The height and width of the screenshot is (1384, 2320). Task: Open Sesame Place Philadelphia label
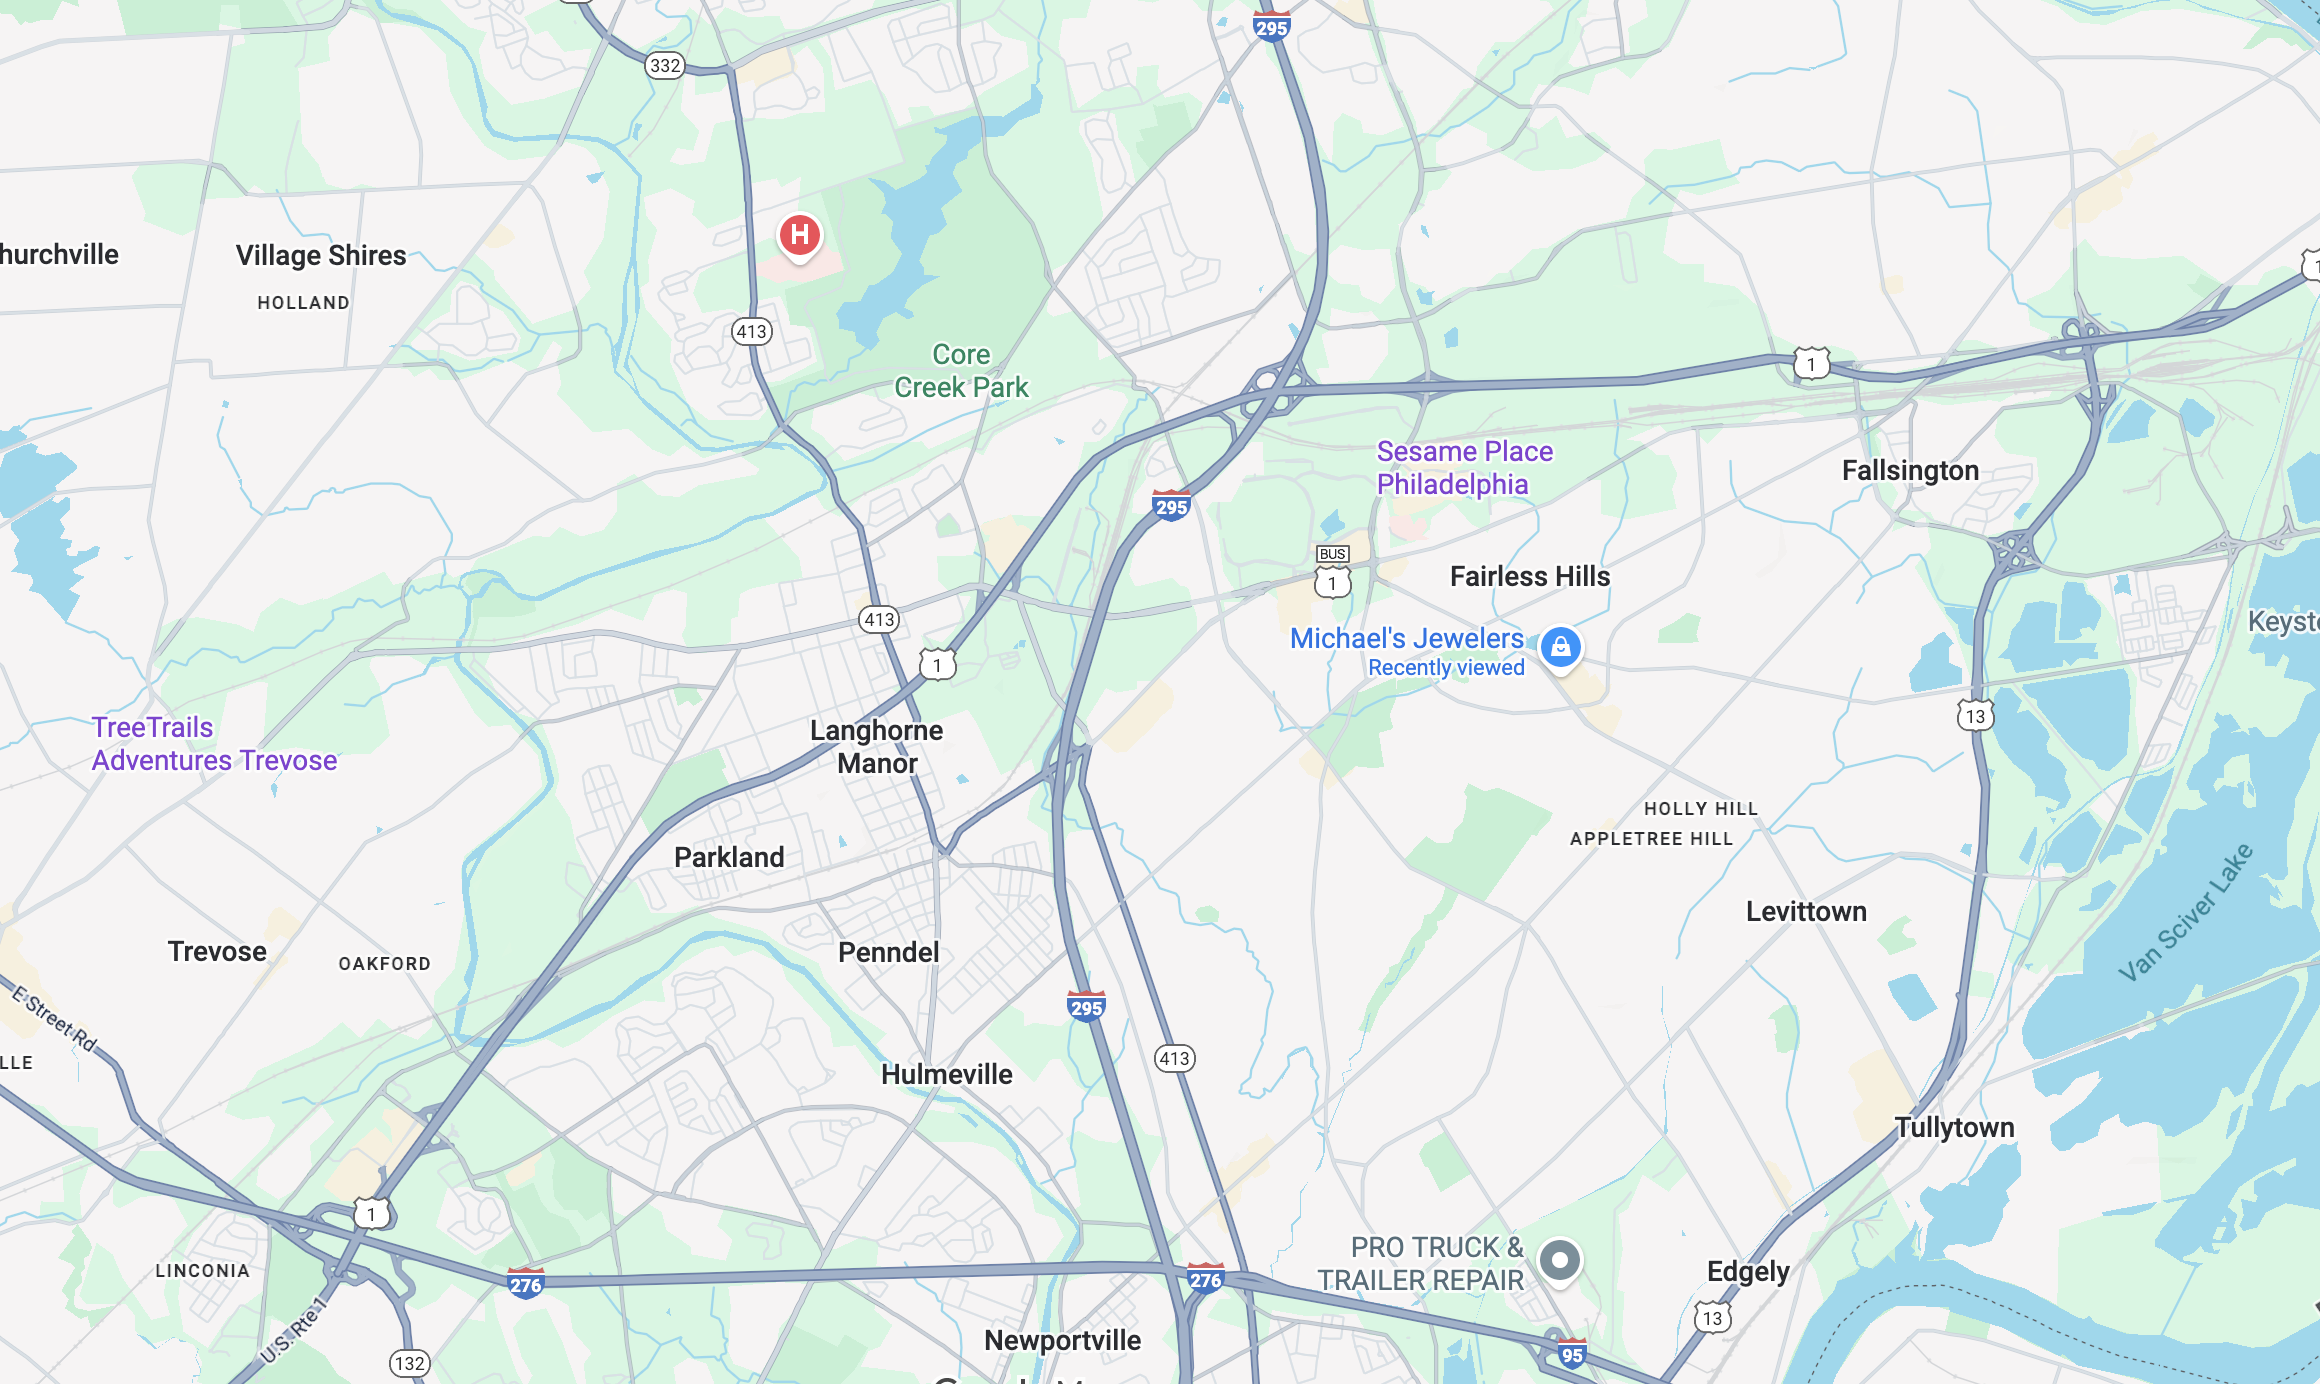(1465, 468)
